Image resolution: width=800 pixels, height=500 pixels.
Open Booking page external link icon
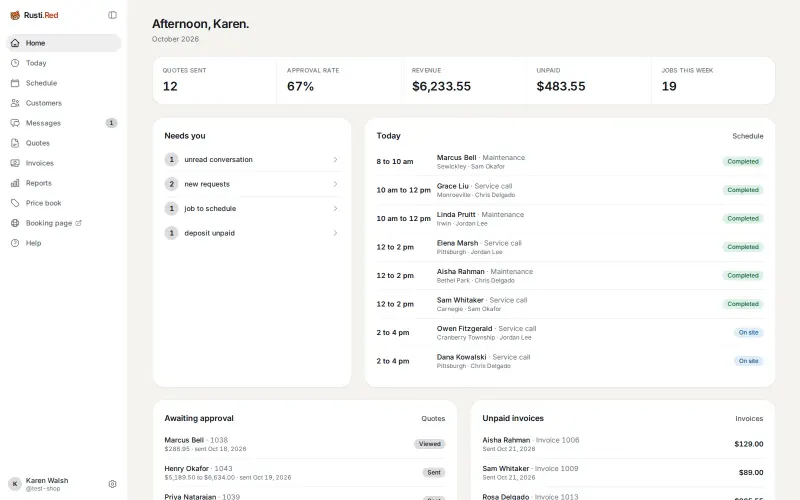[79, 223]
